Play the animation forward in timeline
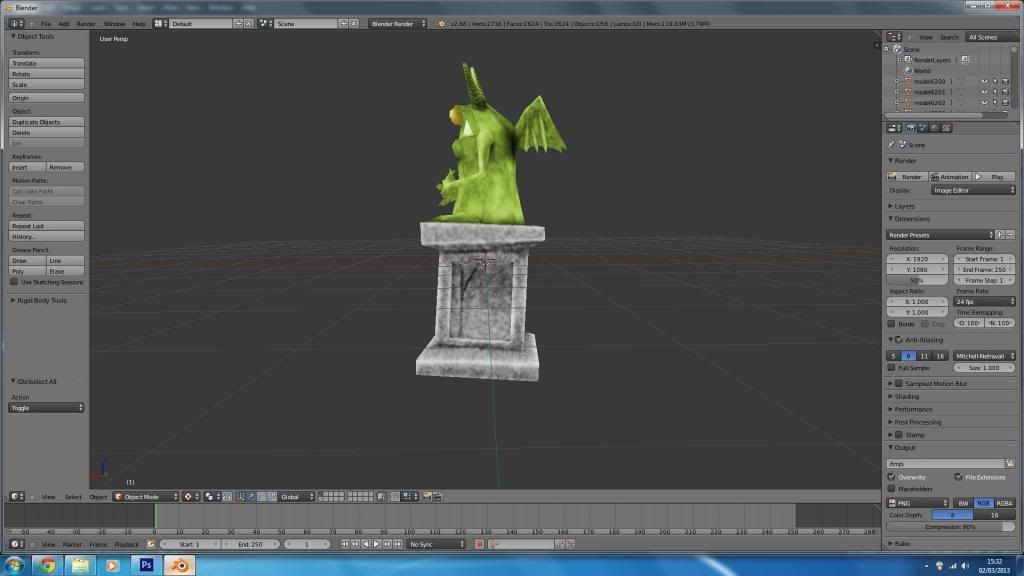This screenshot has height=576, width=1024. [376, 544]
